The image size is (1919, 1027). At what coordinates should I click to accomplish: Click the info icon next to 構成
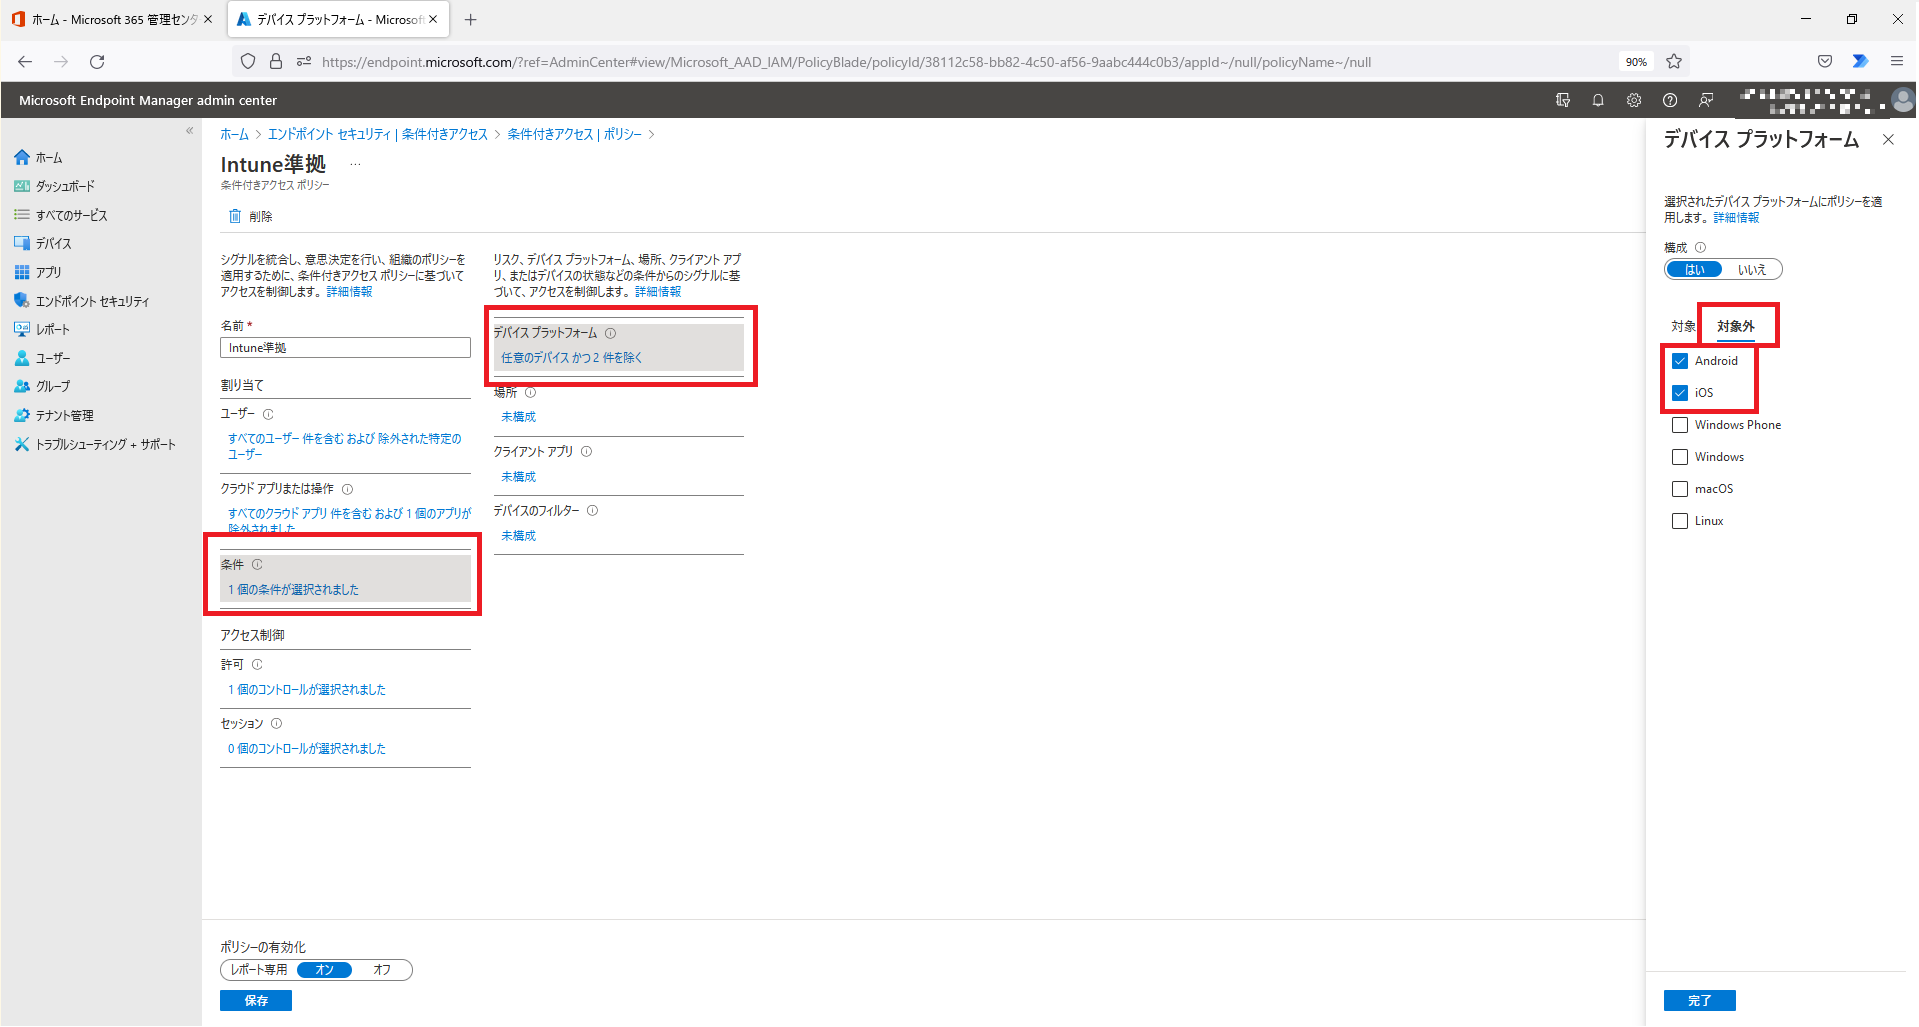1700,248
